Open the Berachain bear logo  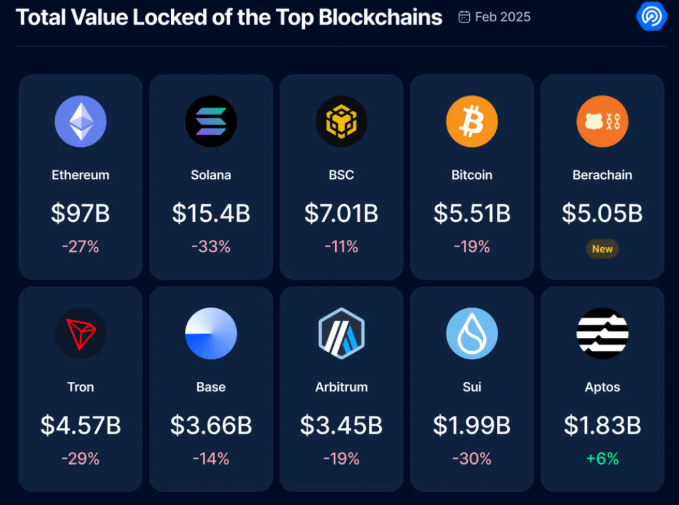tap(602, 122)
